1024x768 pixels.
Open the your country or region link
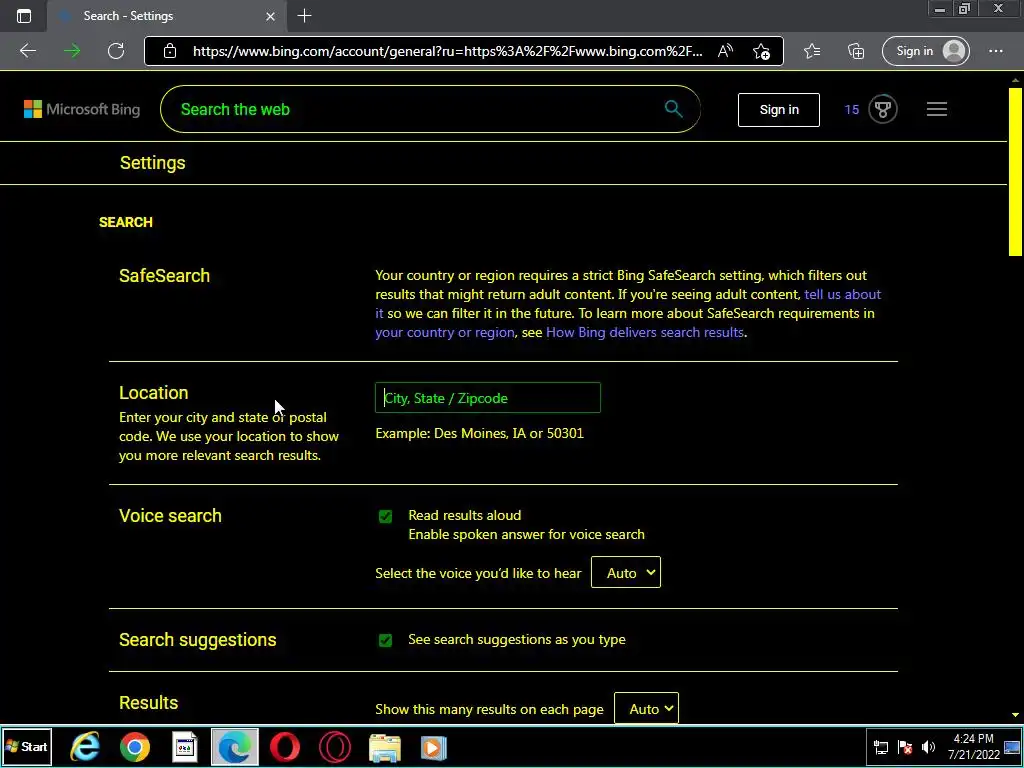pyautogui.click(x=444, y=332)
